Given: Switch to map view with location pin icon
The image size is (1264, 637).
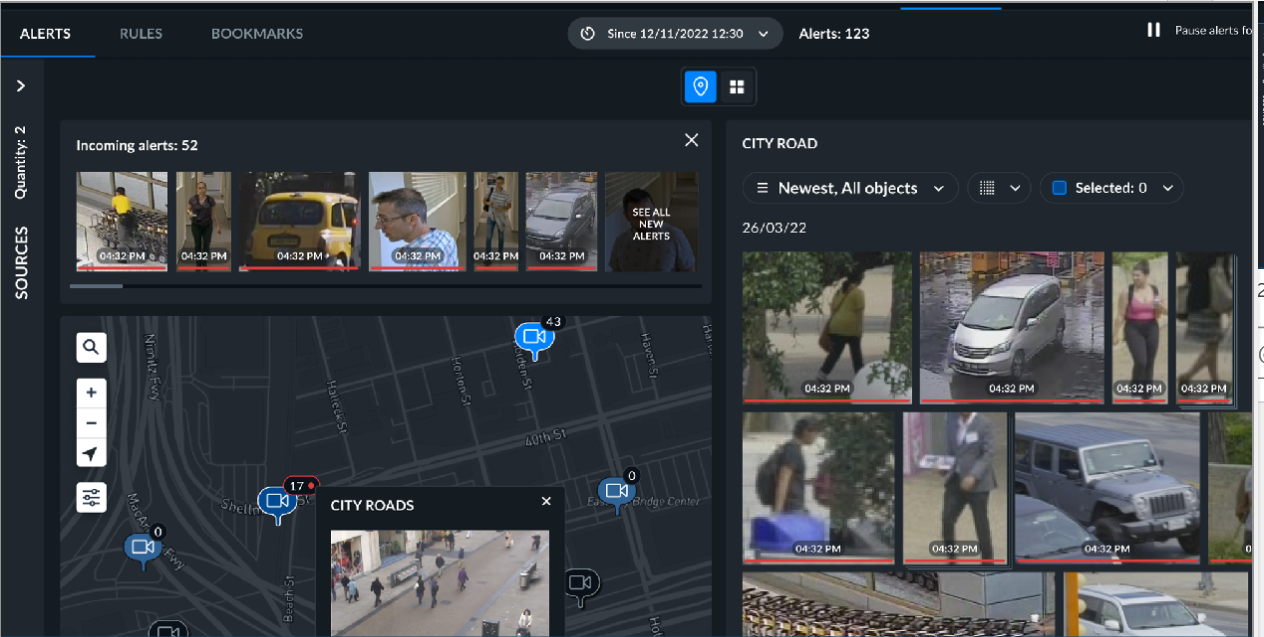Looking at the screenshot, I should tap(701, 87).
